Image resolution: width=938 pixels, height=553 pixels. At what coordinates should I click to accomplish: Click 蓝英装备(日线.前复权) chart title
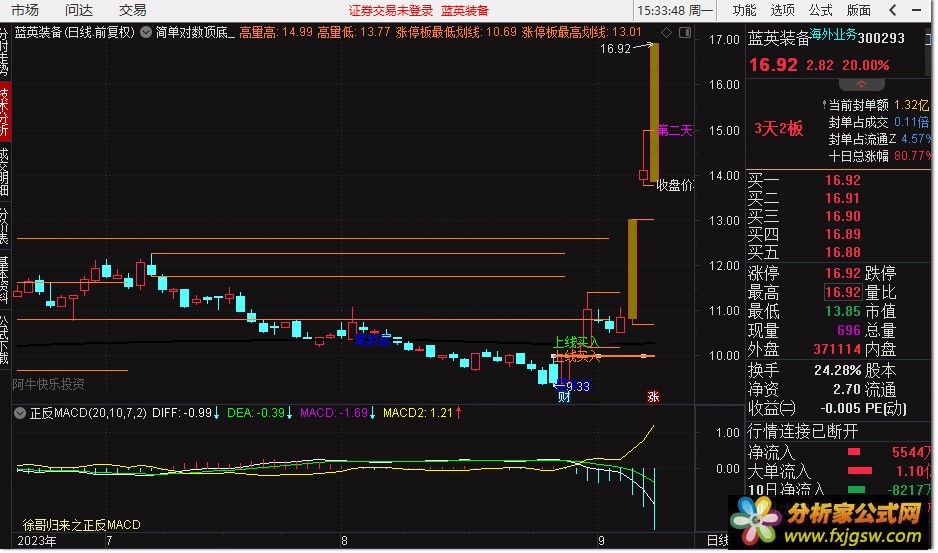pyautogui.click(x=75, y=32)
